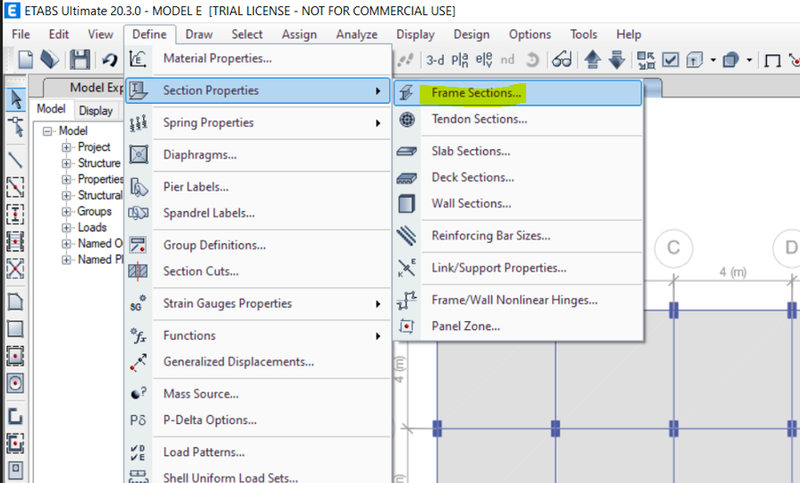Expand the Functions submenu arrow
The image size is (800, 483).
(378, 336)
